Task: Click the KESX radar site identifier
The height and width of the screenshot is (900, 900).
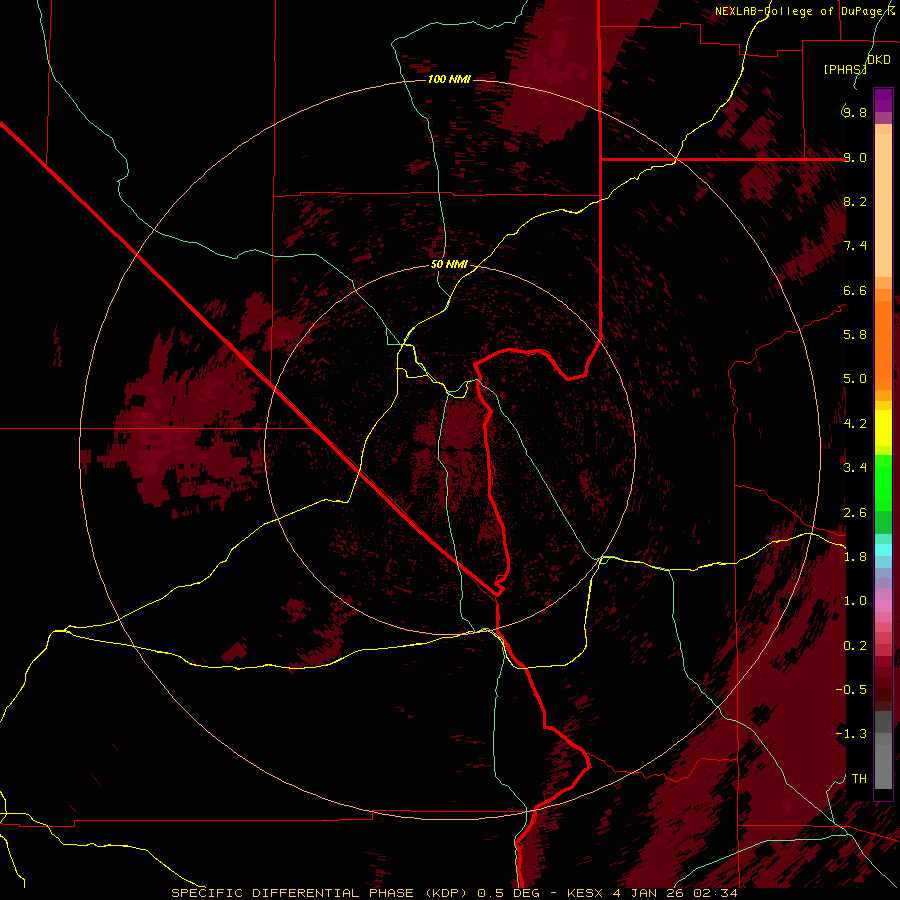Action: pyautogui.click(x=586, y=893)
